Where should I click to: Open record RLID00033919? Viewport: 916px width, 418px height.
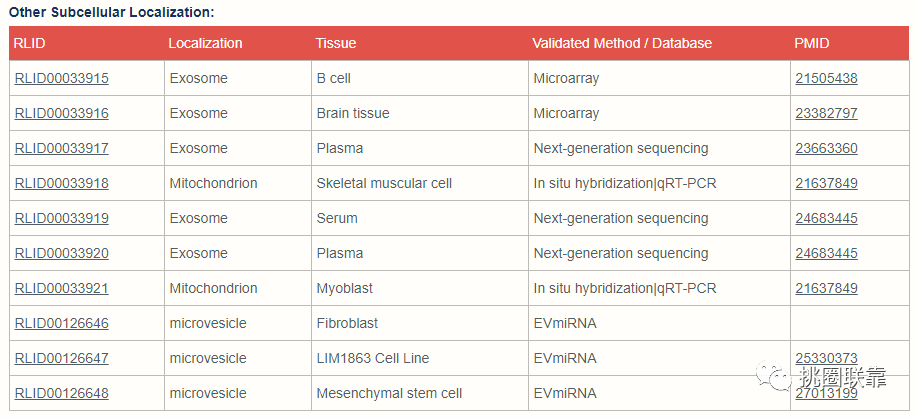[x=61, y=218]
